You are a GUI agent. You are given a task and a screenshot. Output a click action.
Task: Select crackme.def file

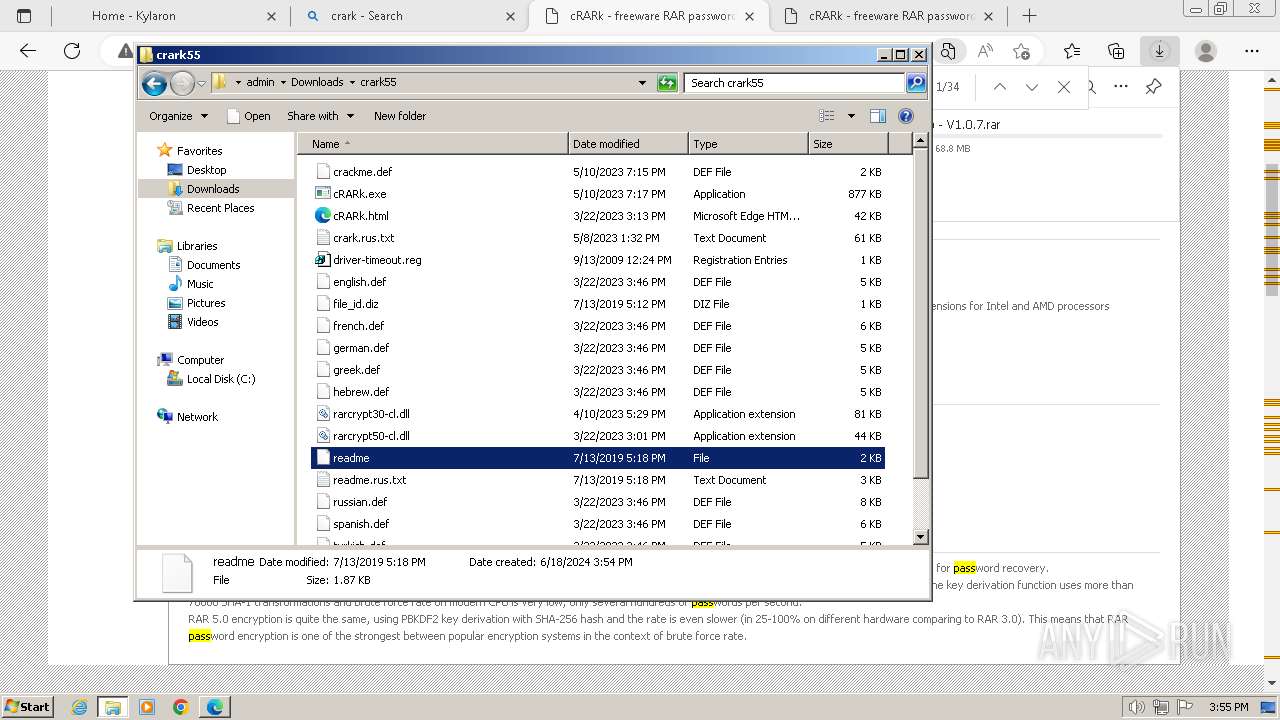point(598,172)
